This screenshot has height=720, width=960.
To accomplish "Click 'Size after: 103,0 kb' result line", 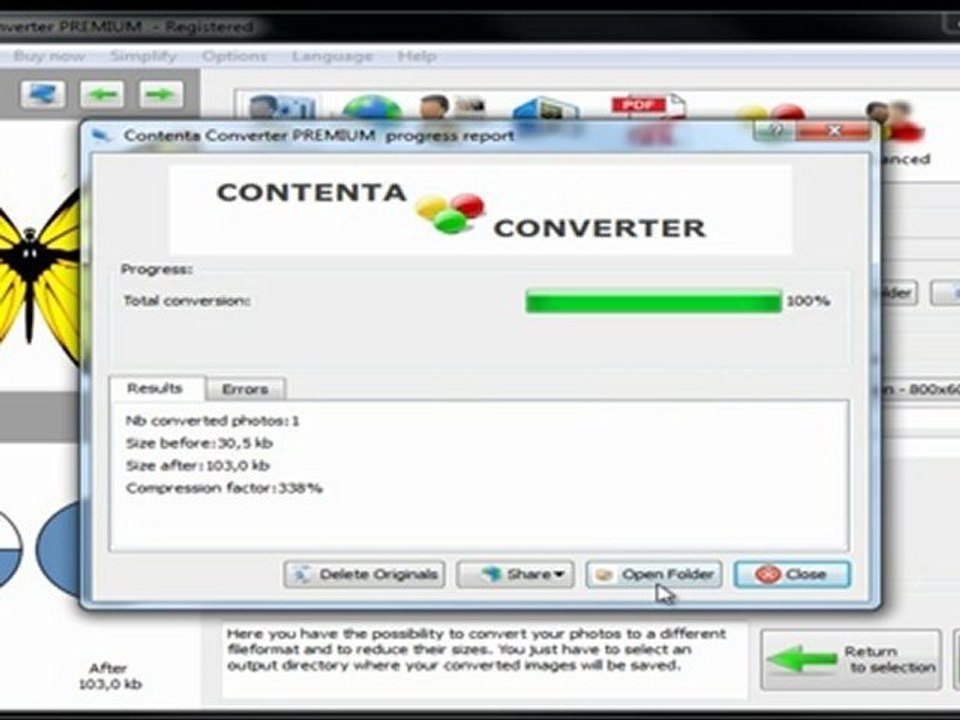I will point(197,466).
